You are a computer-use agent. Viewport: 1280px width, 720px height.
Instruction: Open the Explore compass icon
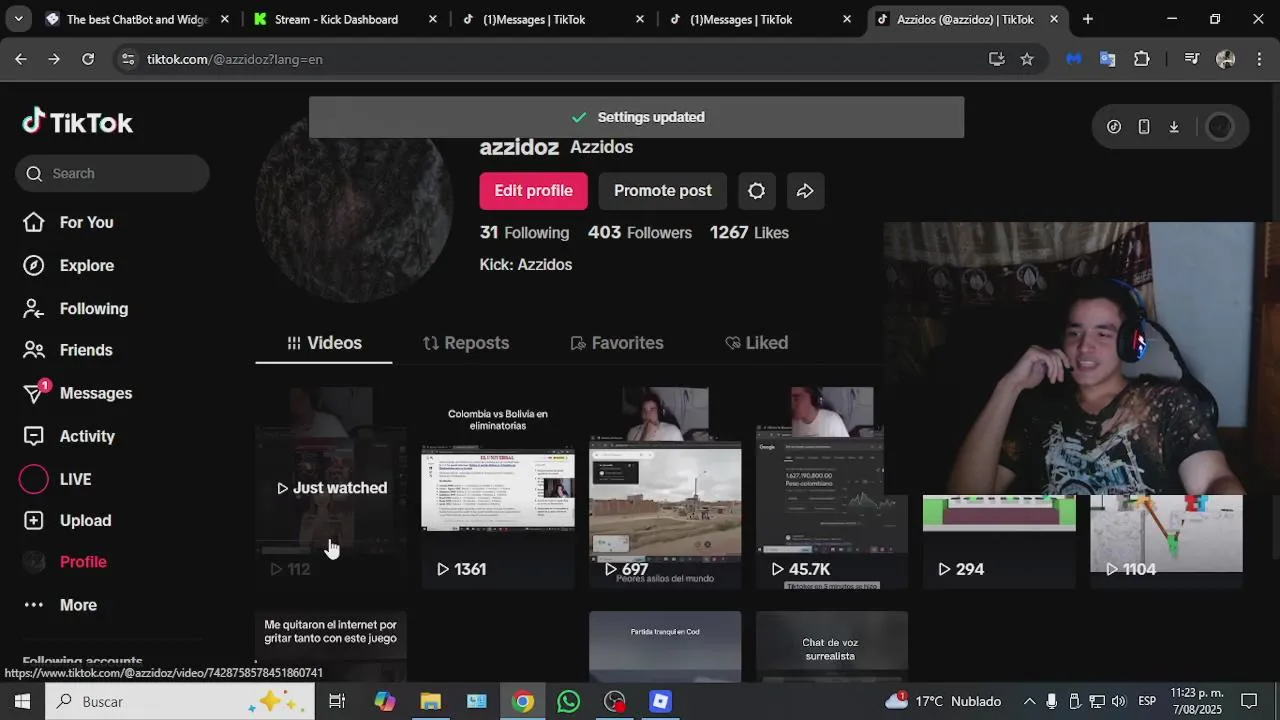(34, 265)
